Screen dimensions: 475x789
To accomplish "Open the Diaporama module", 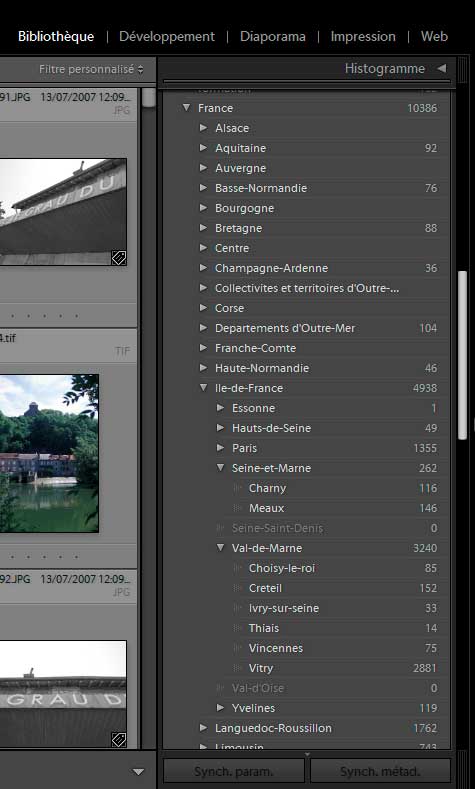I will pyautogui.click(x=273, y=37).
